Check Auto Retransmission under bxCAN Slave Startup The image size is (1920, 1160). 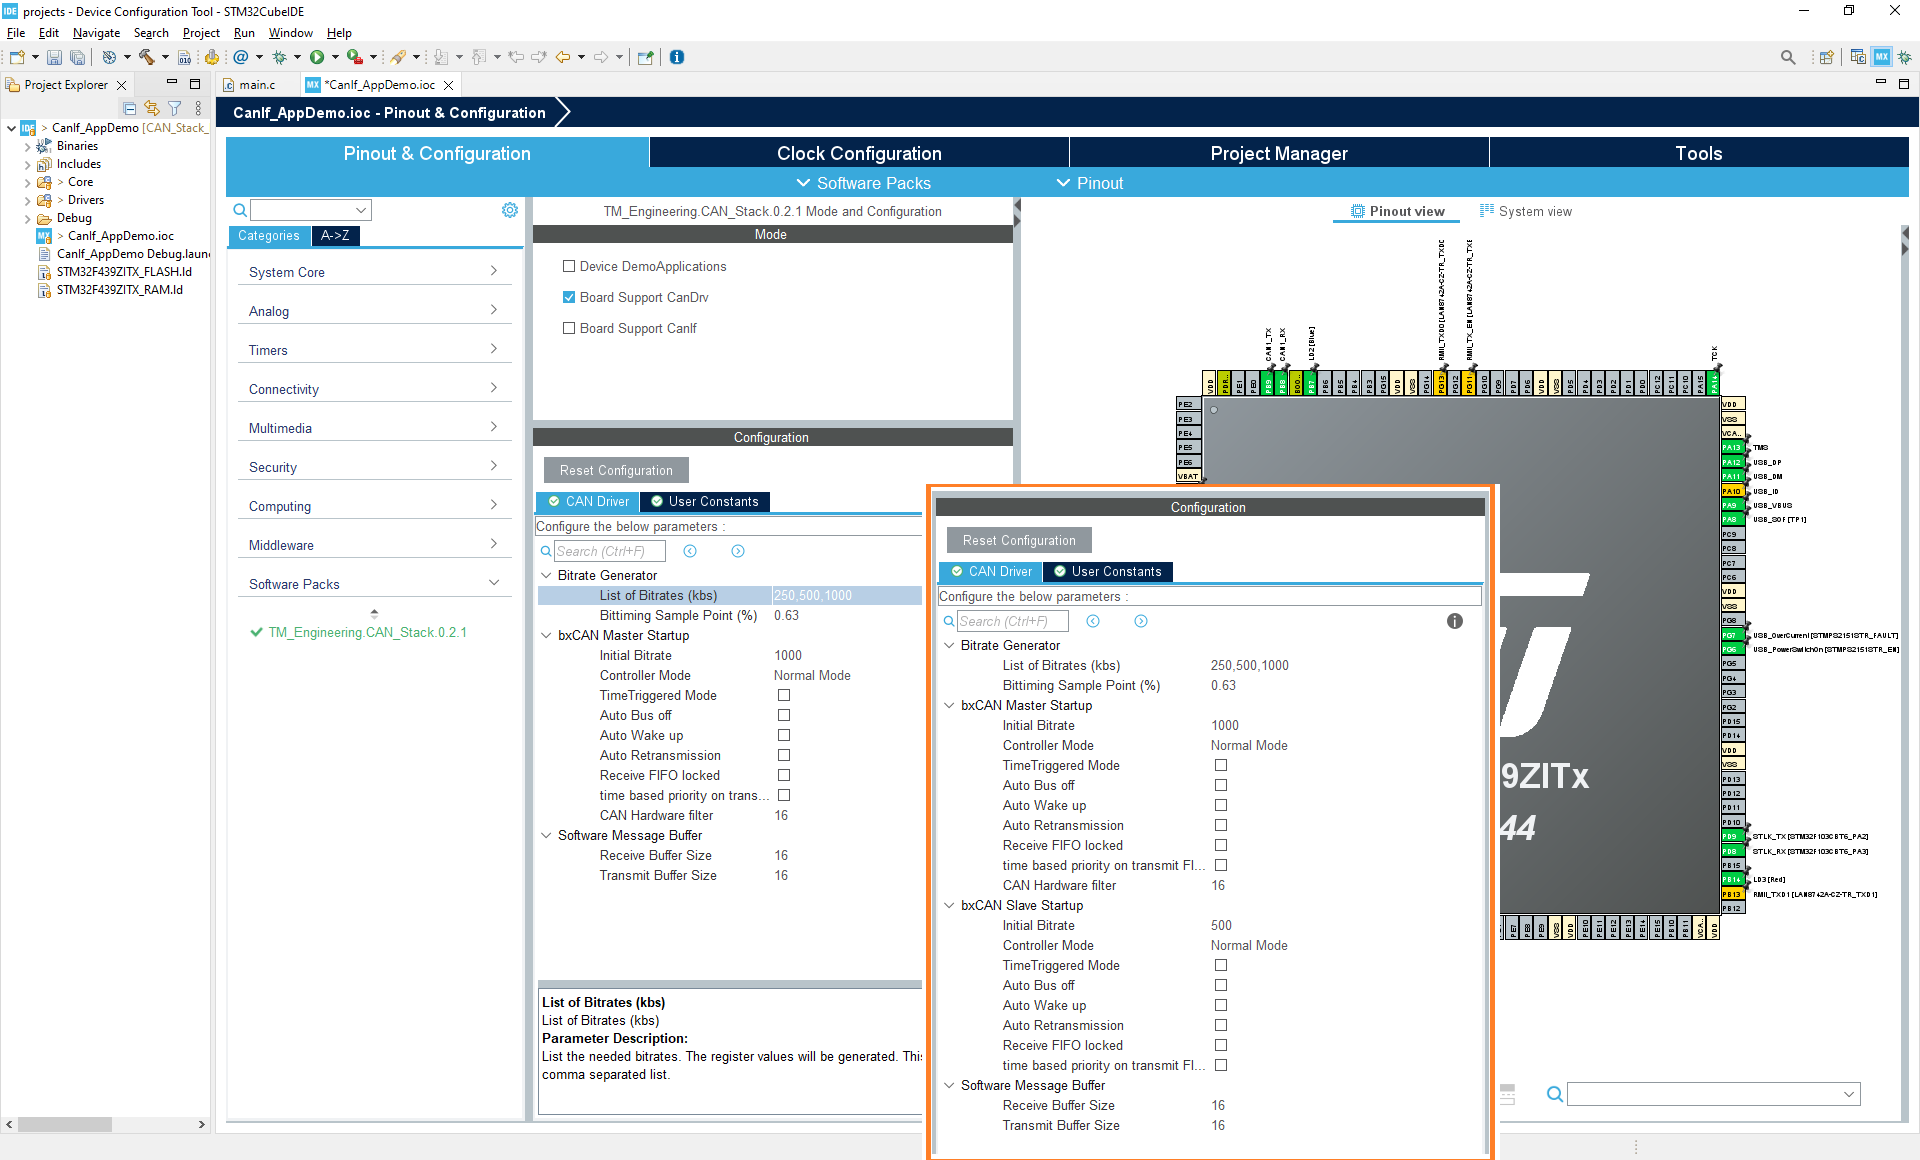click(1221, 1025)
